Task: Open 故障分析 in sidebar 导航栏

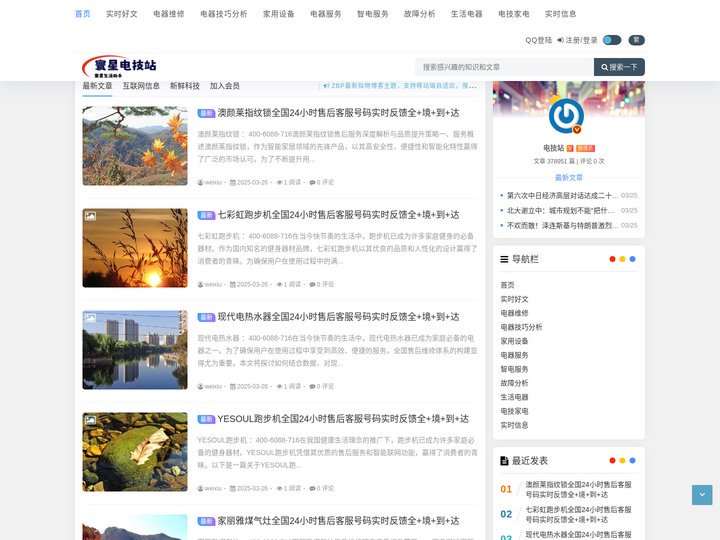Action: [x=514, y=383]
